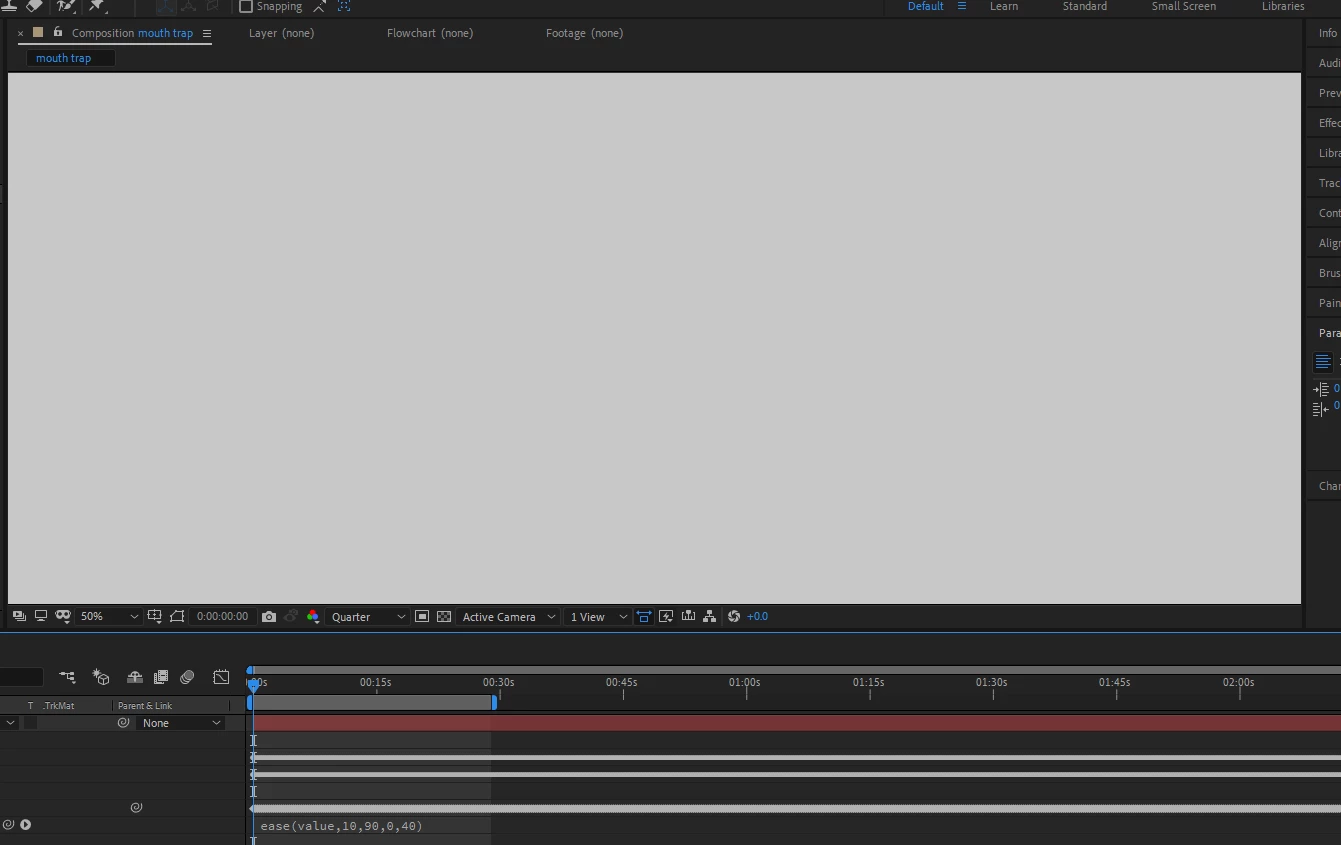Open the Graph Editor
Image resolution: width=1341 pixels, height=845 pixels.
click(x=221, y=677)
